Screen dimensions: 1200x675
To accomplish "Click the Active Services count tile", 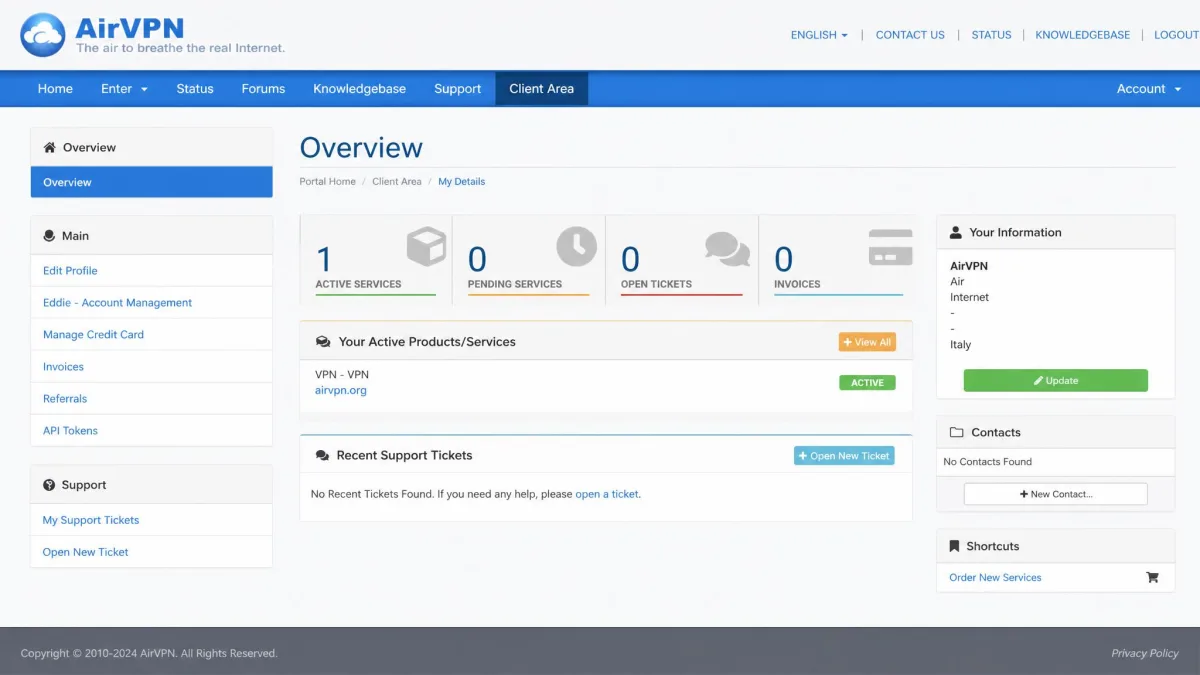I will [x=376, y=260].
